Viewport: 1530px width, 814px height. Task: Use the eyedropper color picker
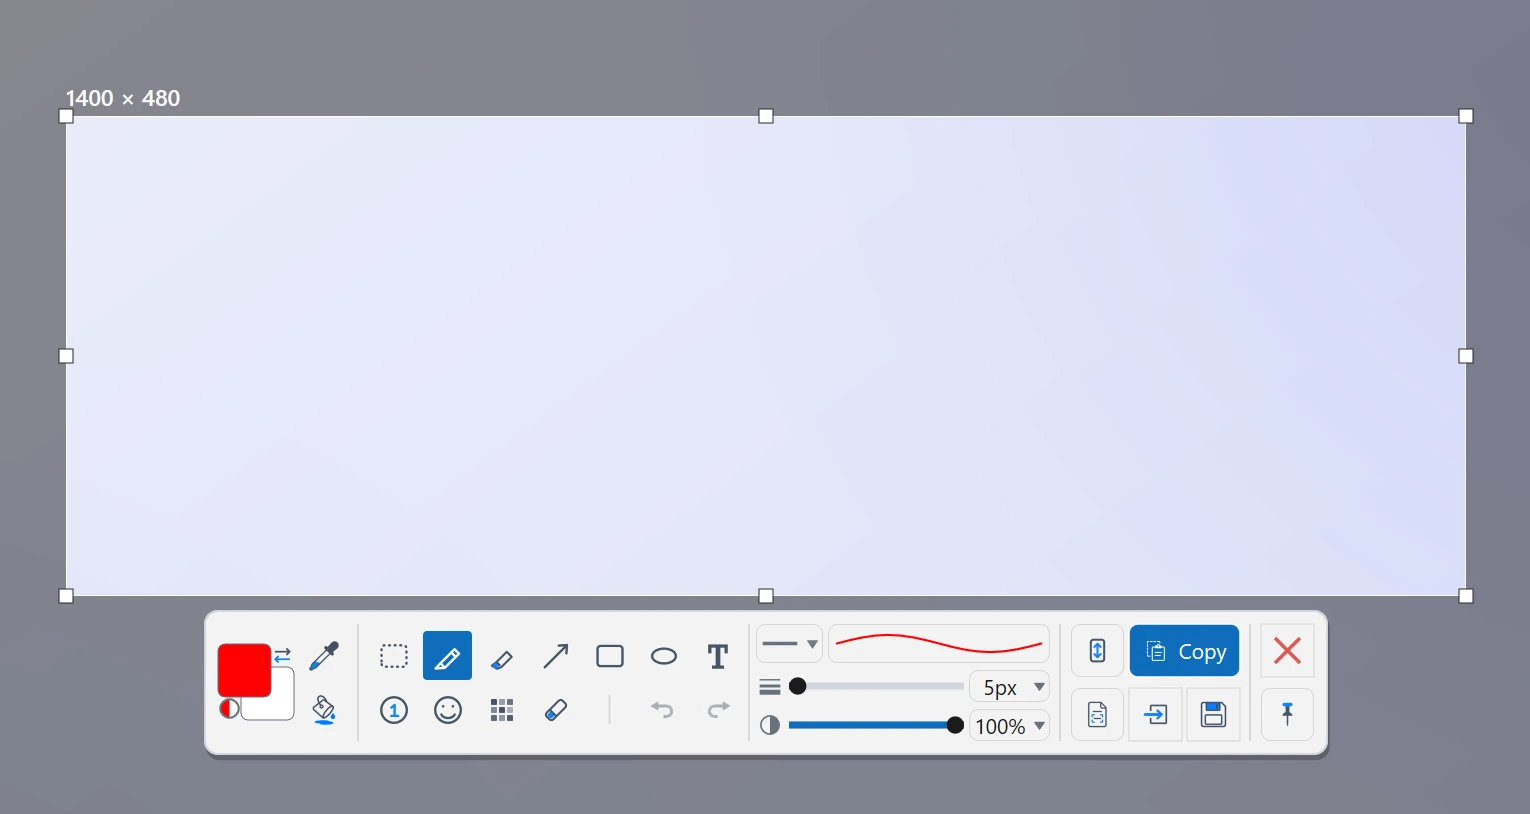pos(324,656)
